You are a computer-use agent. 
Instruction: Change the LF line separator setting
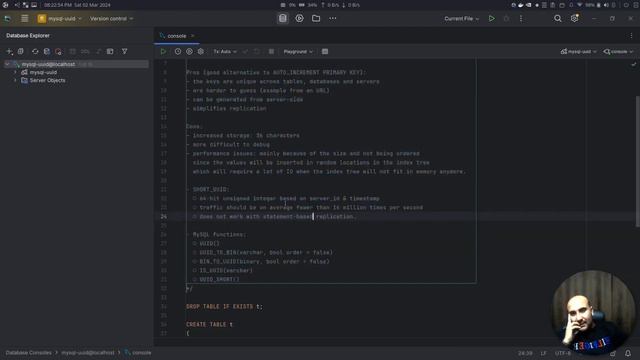pyautogui.click(x=543, y=353)
